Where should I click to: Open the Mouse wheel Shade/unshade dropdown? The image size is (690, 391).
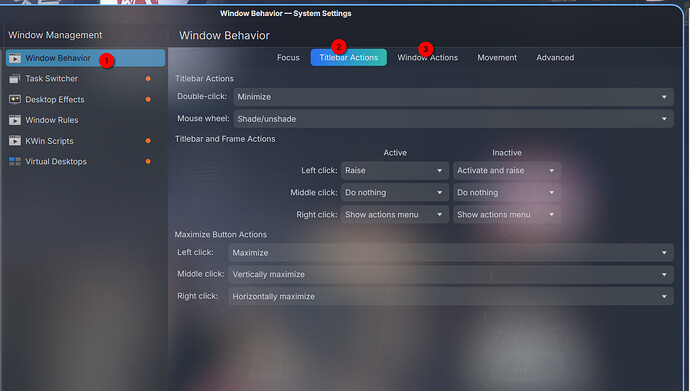click(x=453, y=119)
